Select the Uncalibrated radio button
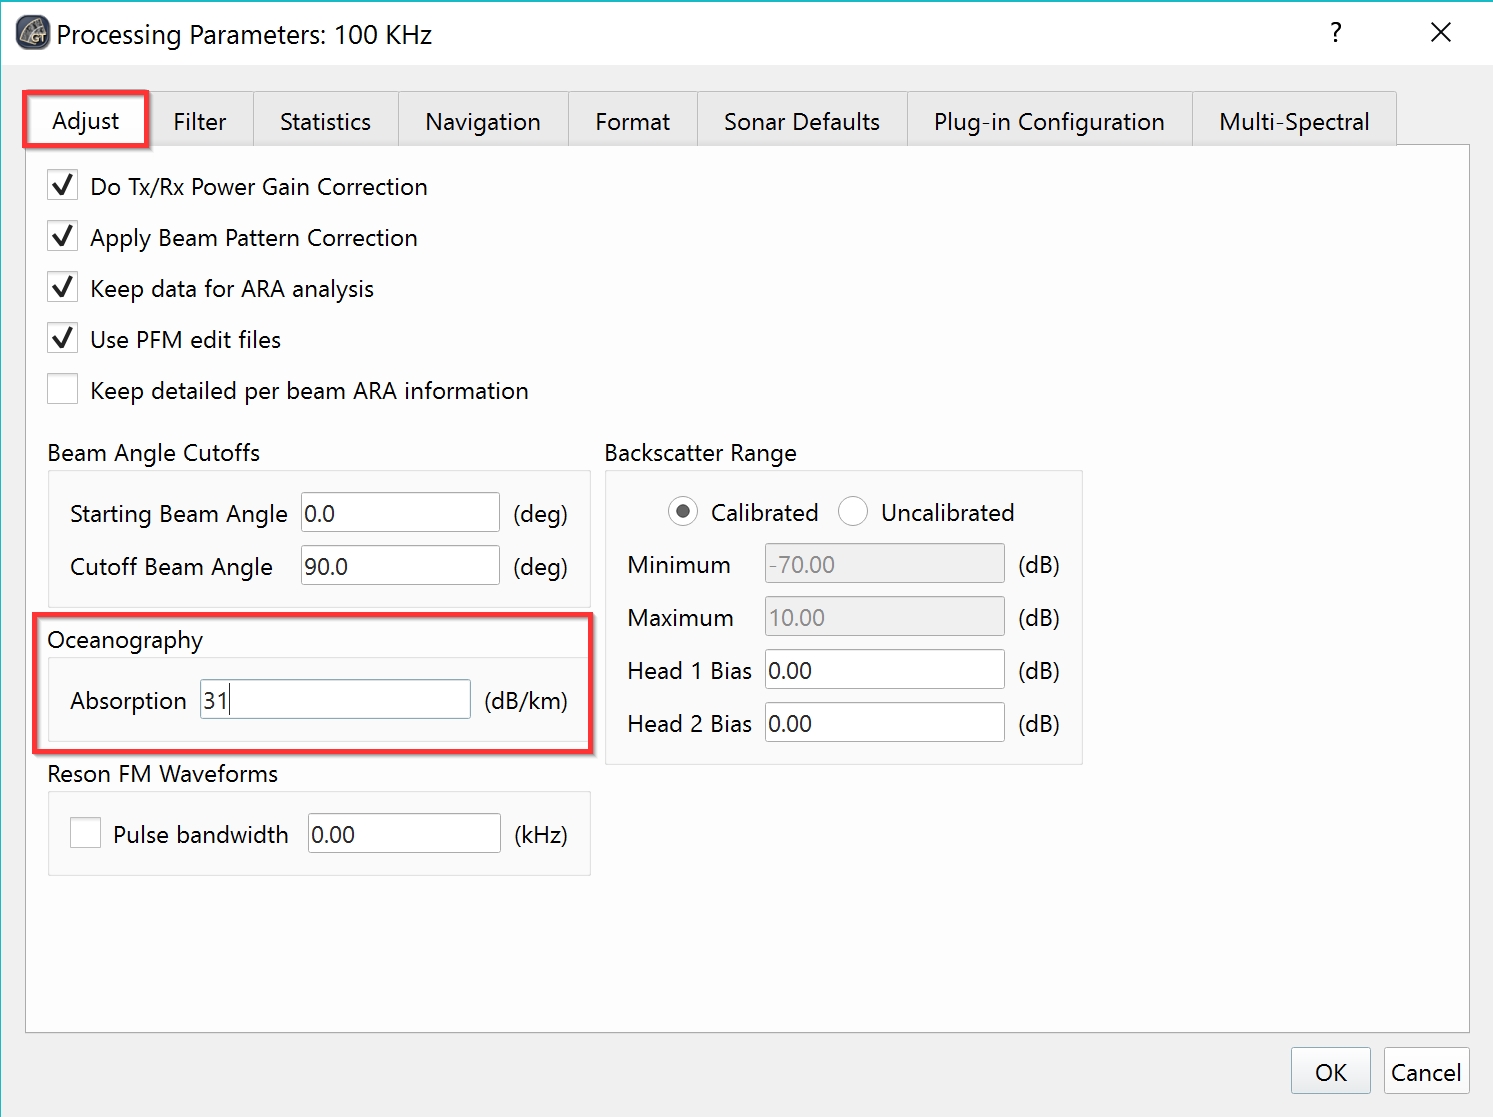Image resolution: width=1493 pixels, height=1117 pixels. click(853, 512)
